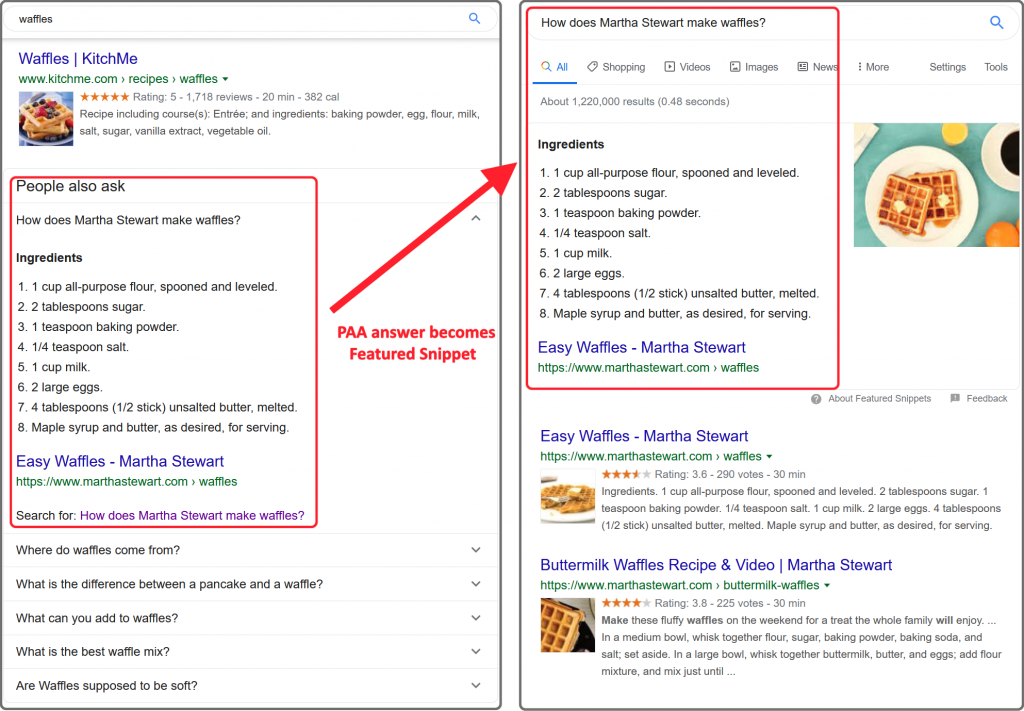Open the Buttermilk Waffles result thumbnail

click(x=568, y=625)
